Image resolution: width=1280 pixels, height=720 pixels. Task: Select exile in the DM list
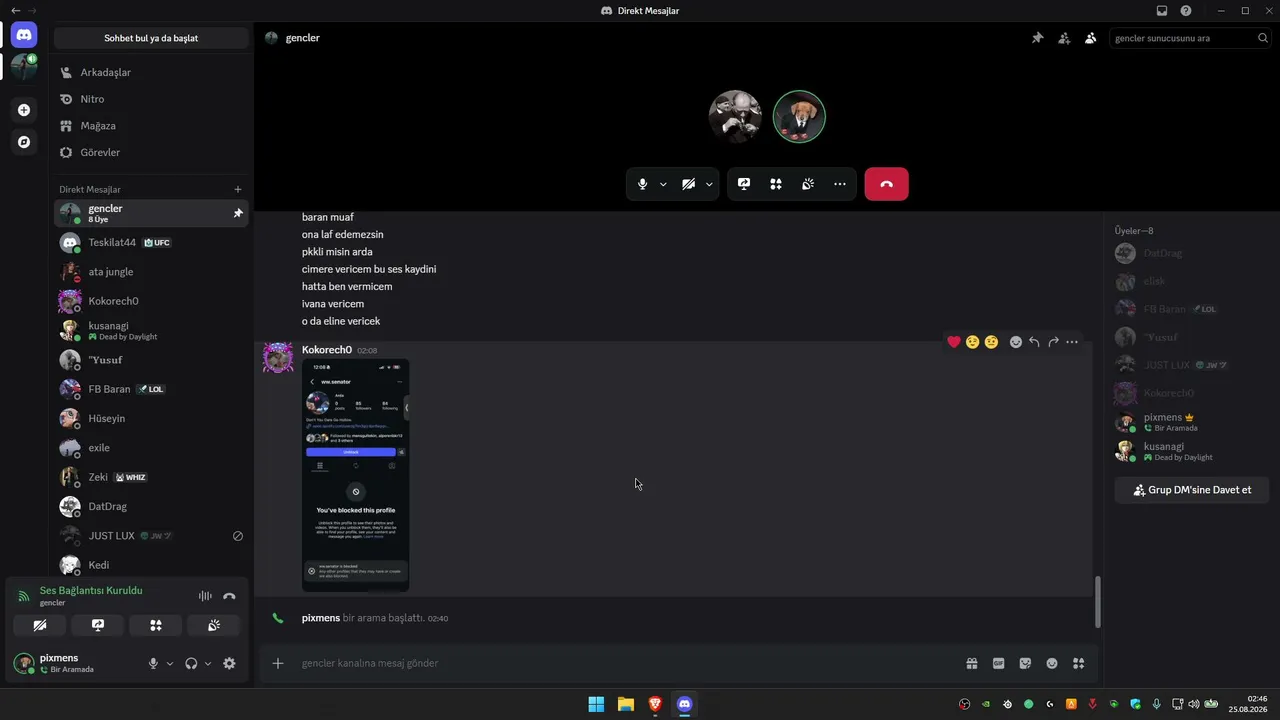151,448
